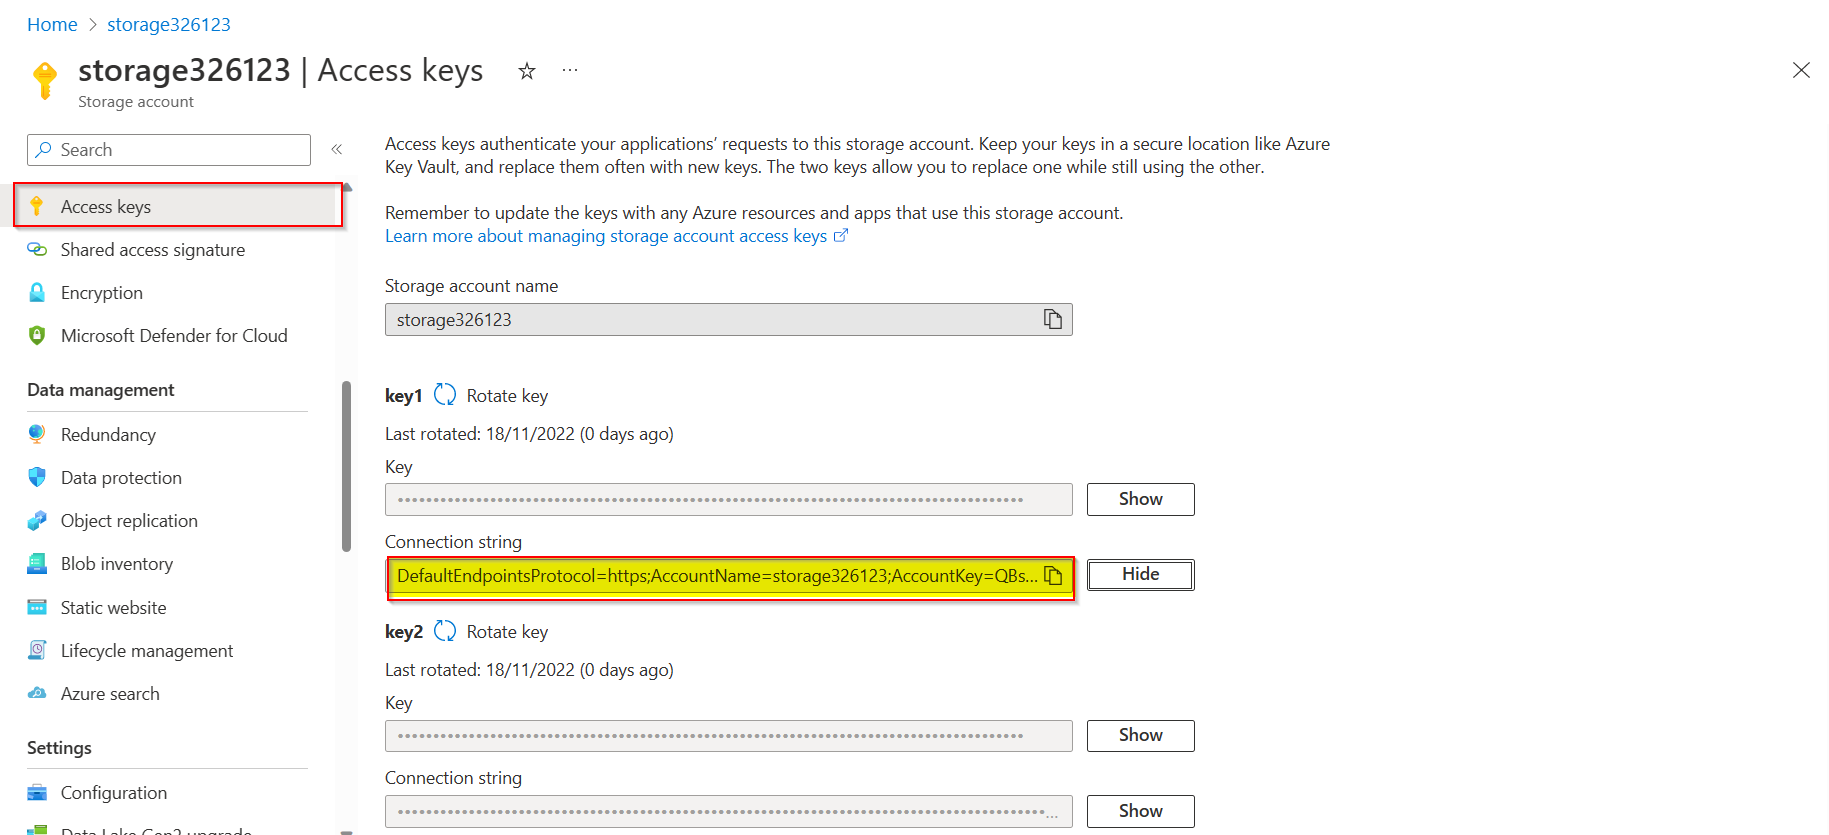Click the Encryption lock icon

click(37, 292)
